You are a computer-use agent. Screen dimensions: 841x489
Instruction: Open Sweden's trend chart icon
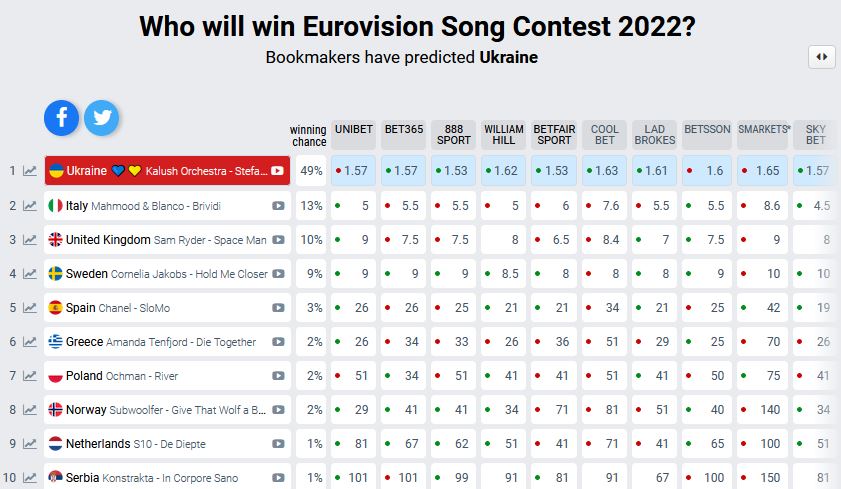click(x=30, y=274)
